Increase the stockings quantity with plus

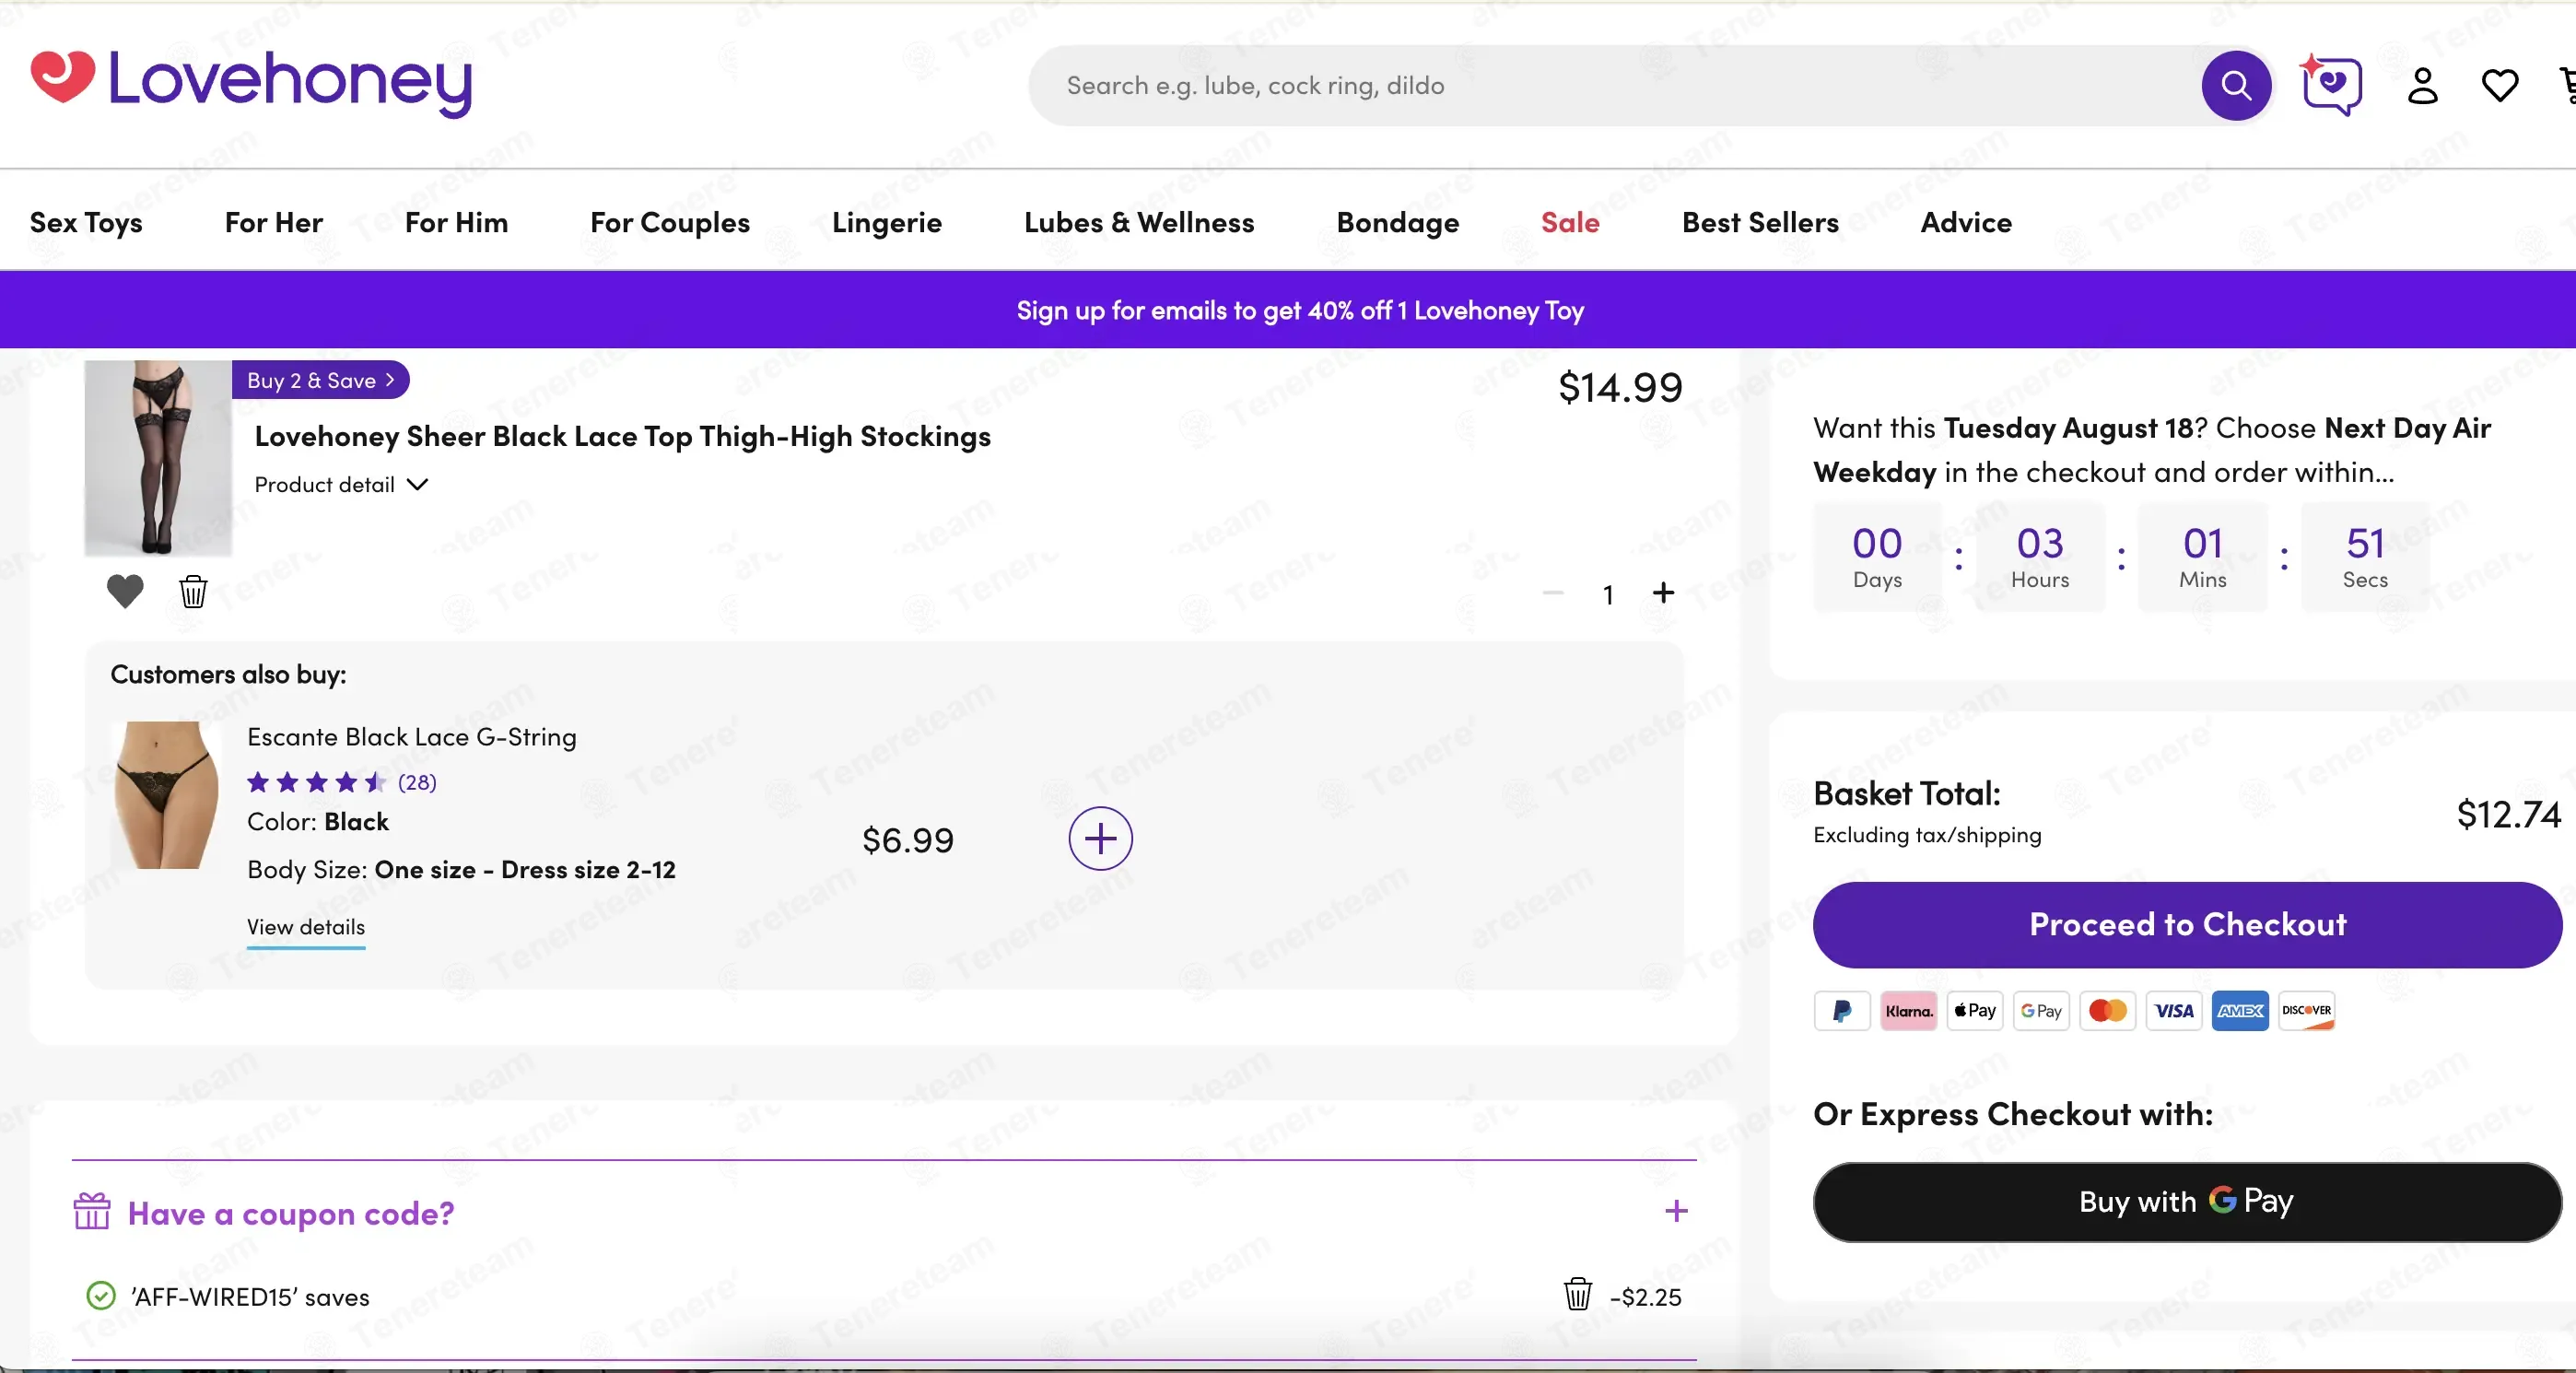click(1663, 593)
